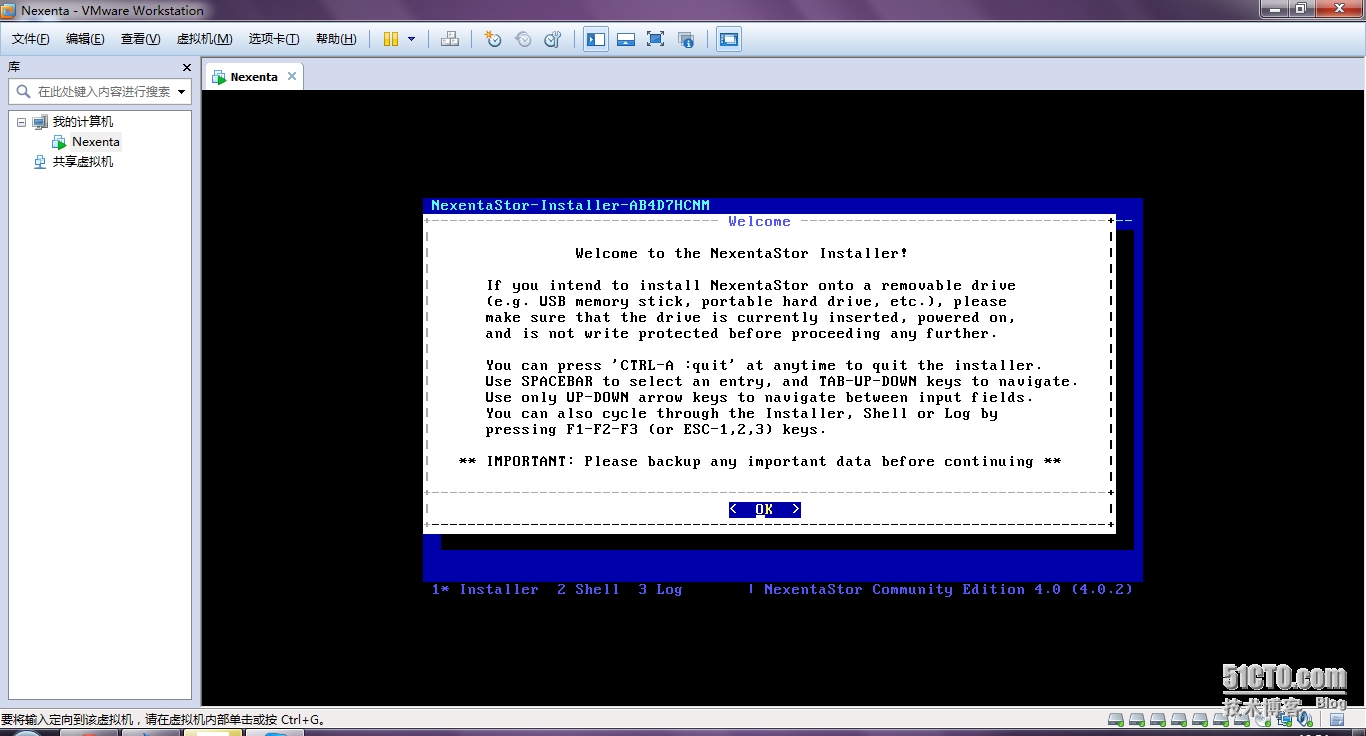Toggle the thumbnail bar view

[626, 39]
